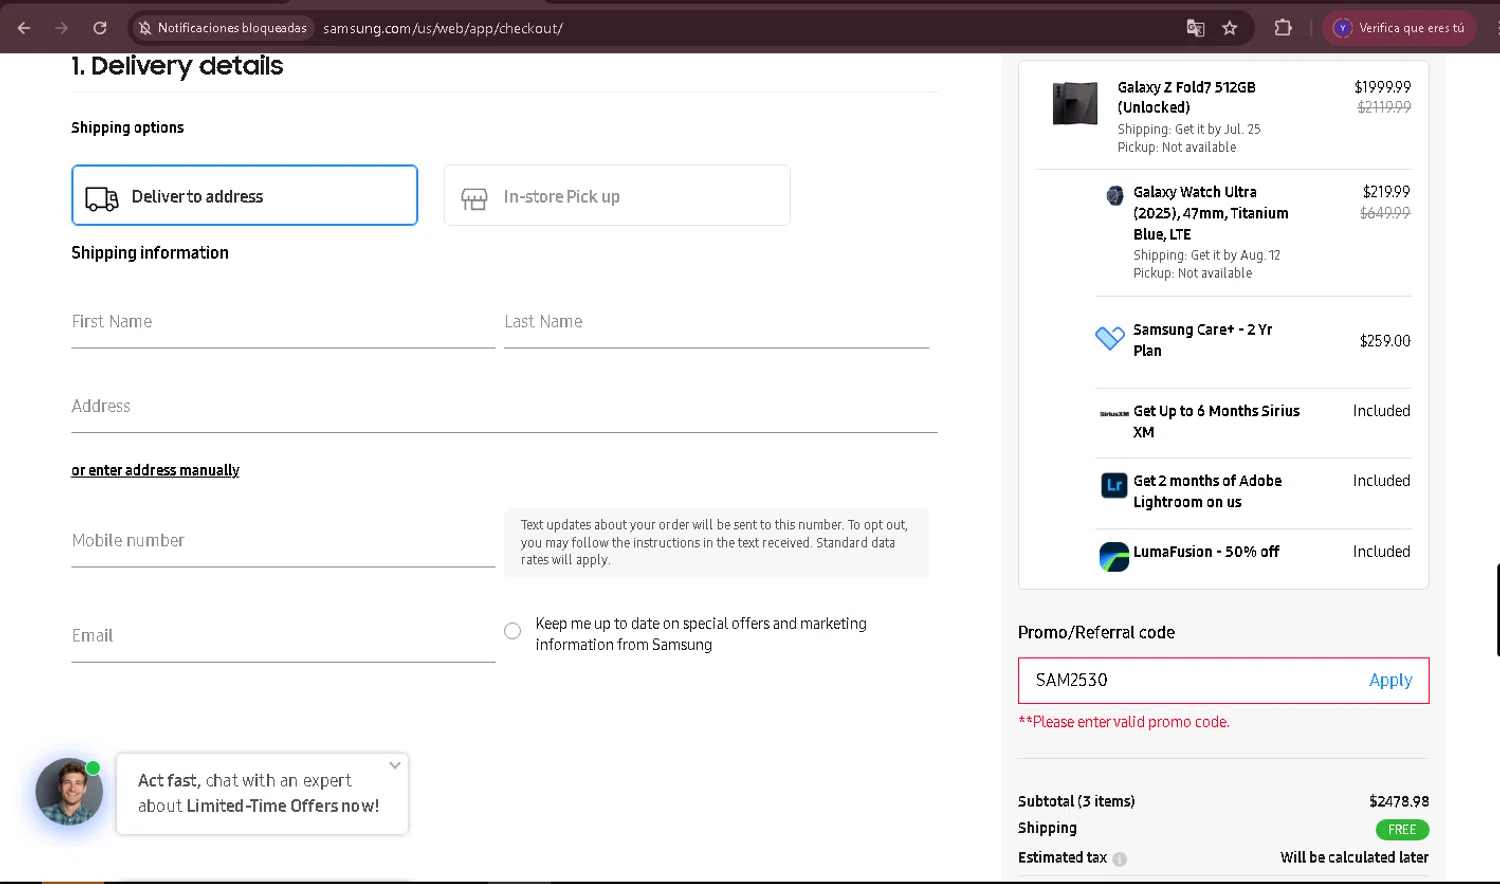Click the $1999.99 Fold7 price
The width and height of the screenshot is (1500, 884).
click(1383, 87)
